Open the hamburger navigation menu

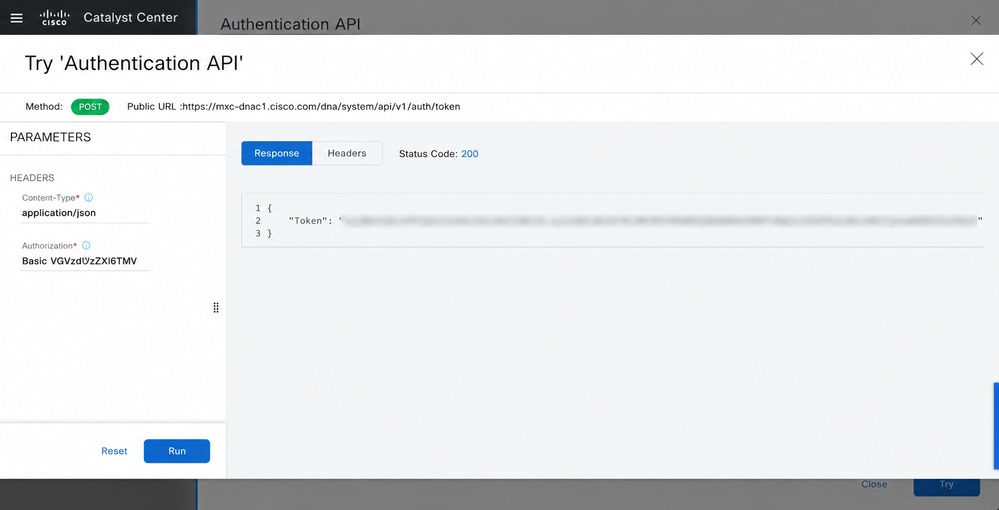[17, 18]
